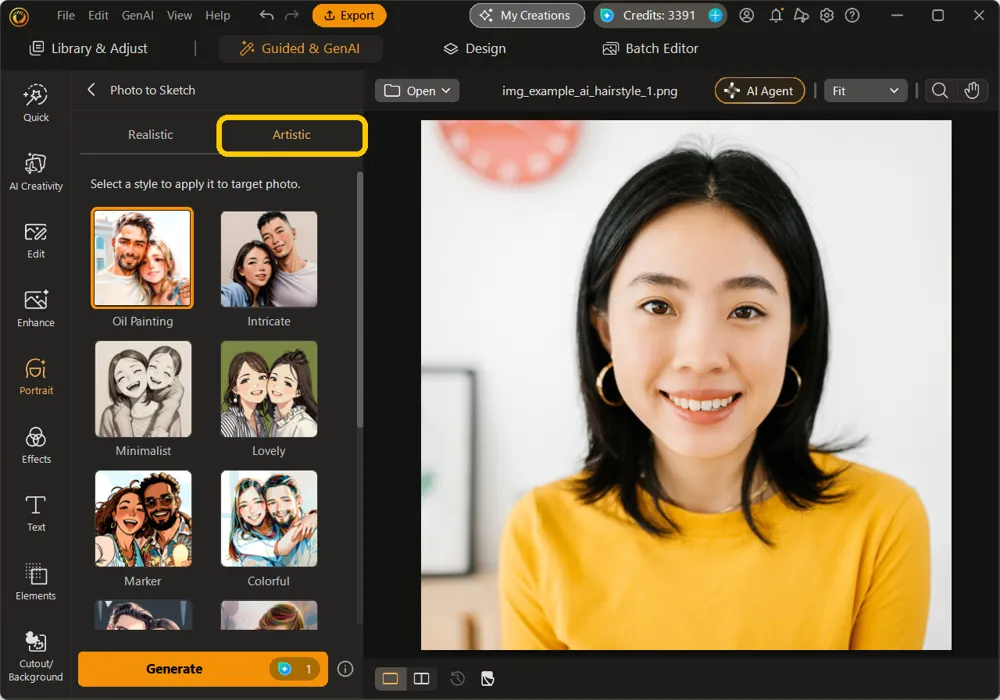Select the Realistic style tab
Image resolution: width=1000 pixels, height=700 pixels.
click(x=151, y=135)
